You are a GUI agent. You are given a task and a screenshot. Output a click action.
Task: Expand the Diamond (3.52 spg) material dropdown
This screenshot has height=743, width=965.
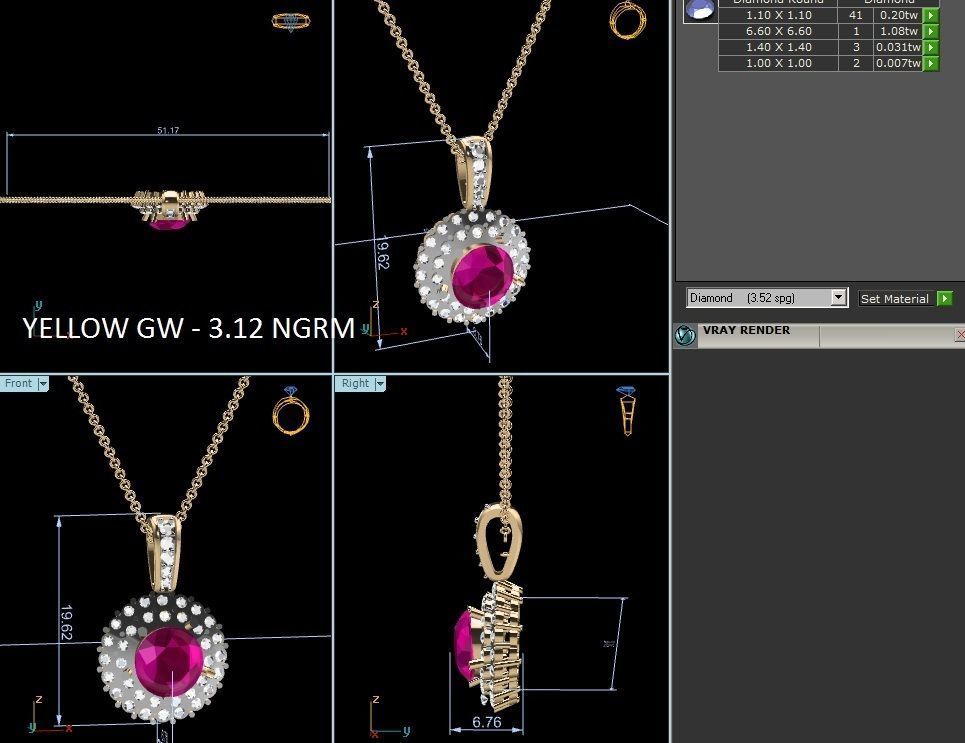pyautogui.click(x=838, y=297)
